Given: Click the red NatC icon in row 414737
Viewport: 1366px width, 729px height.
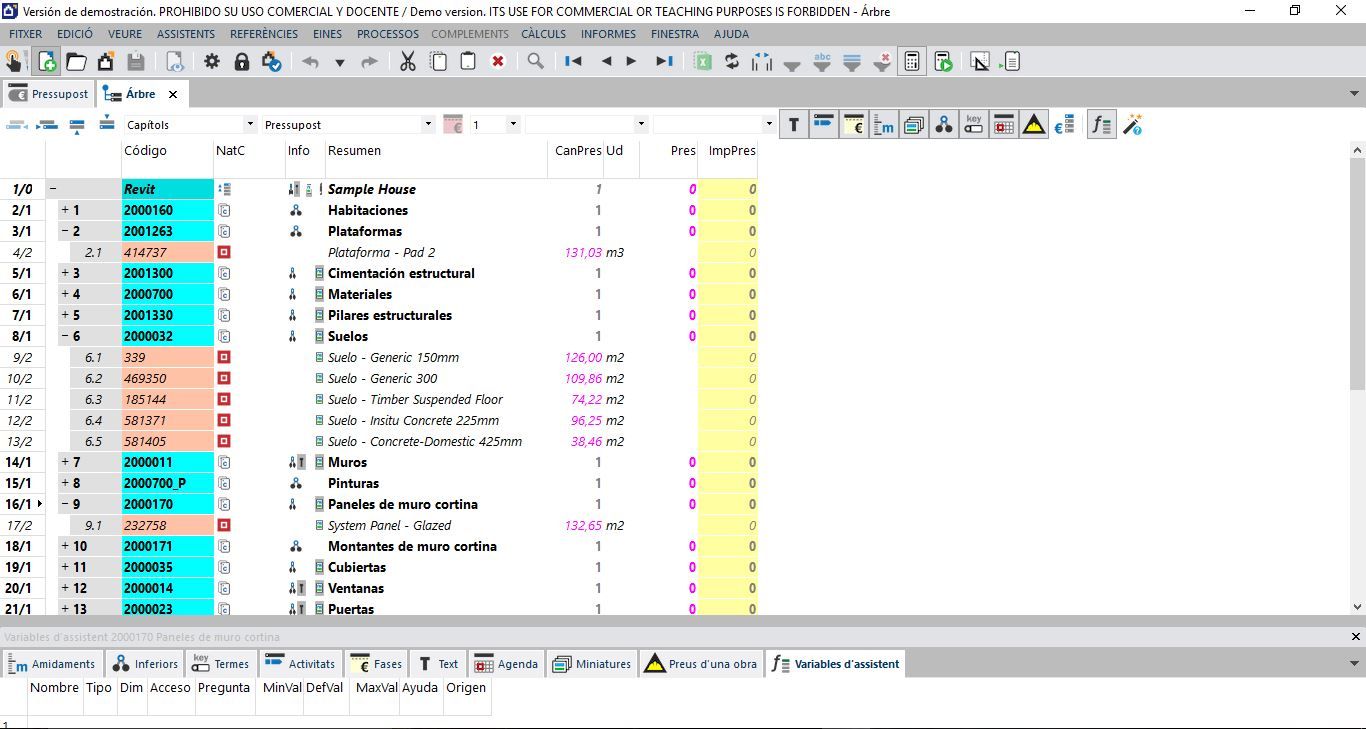Looking at the screenshot, I should tap(224, 253).
